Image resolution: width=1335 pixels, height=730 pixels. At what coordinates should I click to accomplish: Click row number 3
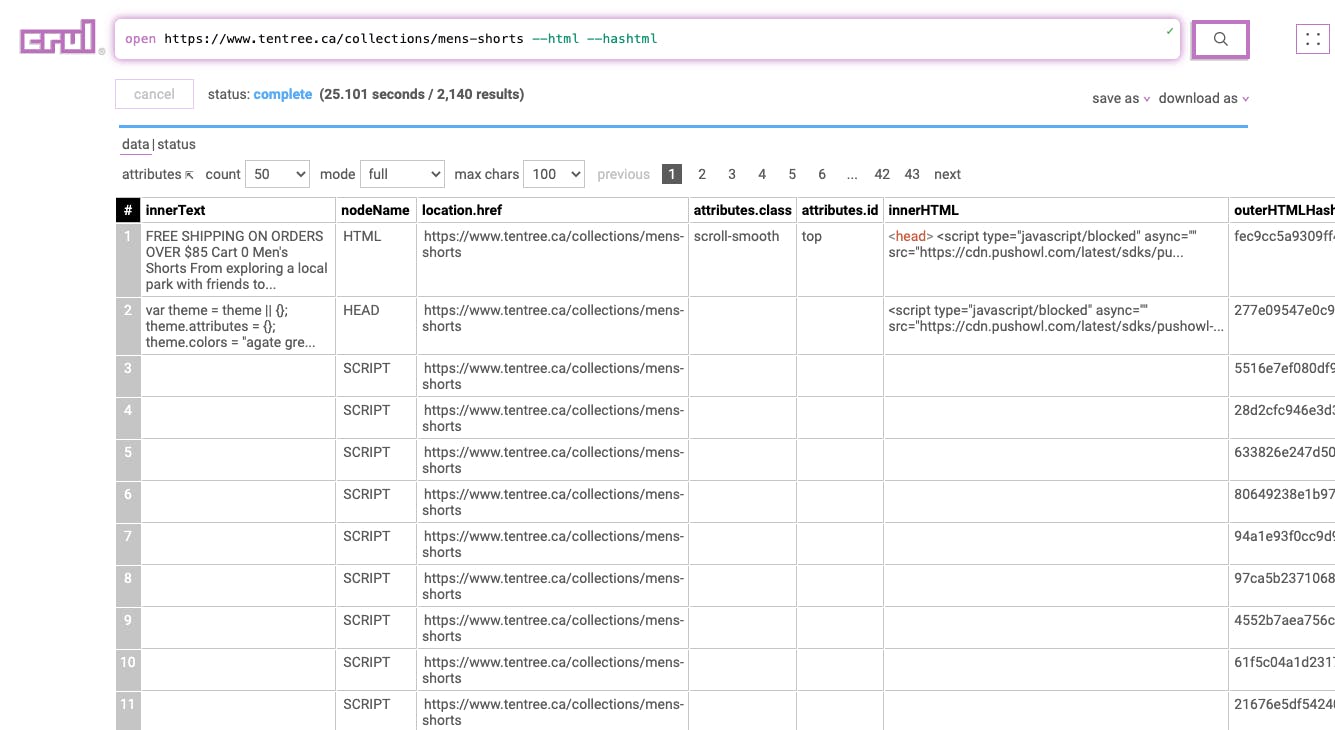click(x=128, y=376)
